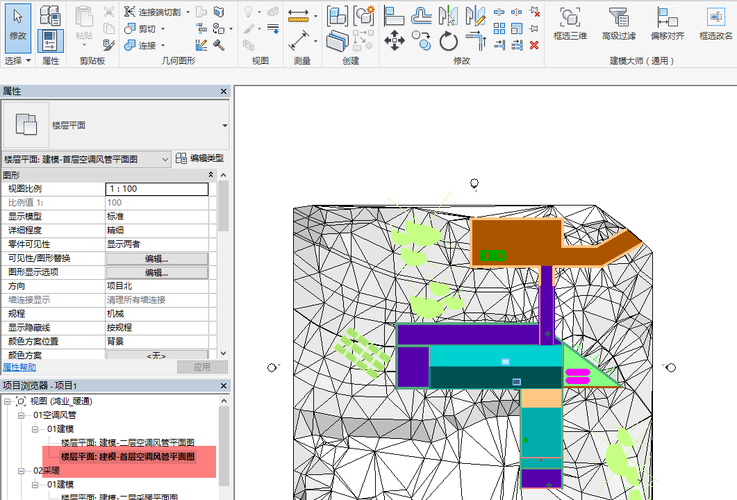737x500 pixels.
Task: Collapse the 02采暖 tree node
Action: tap(22, 470)
